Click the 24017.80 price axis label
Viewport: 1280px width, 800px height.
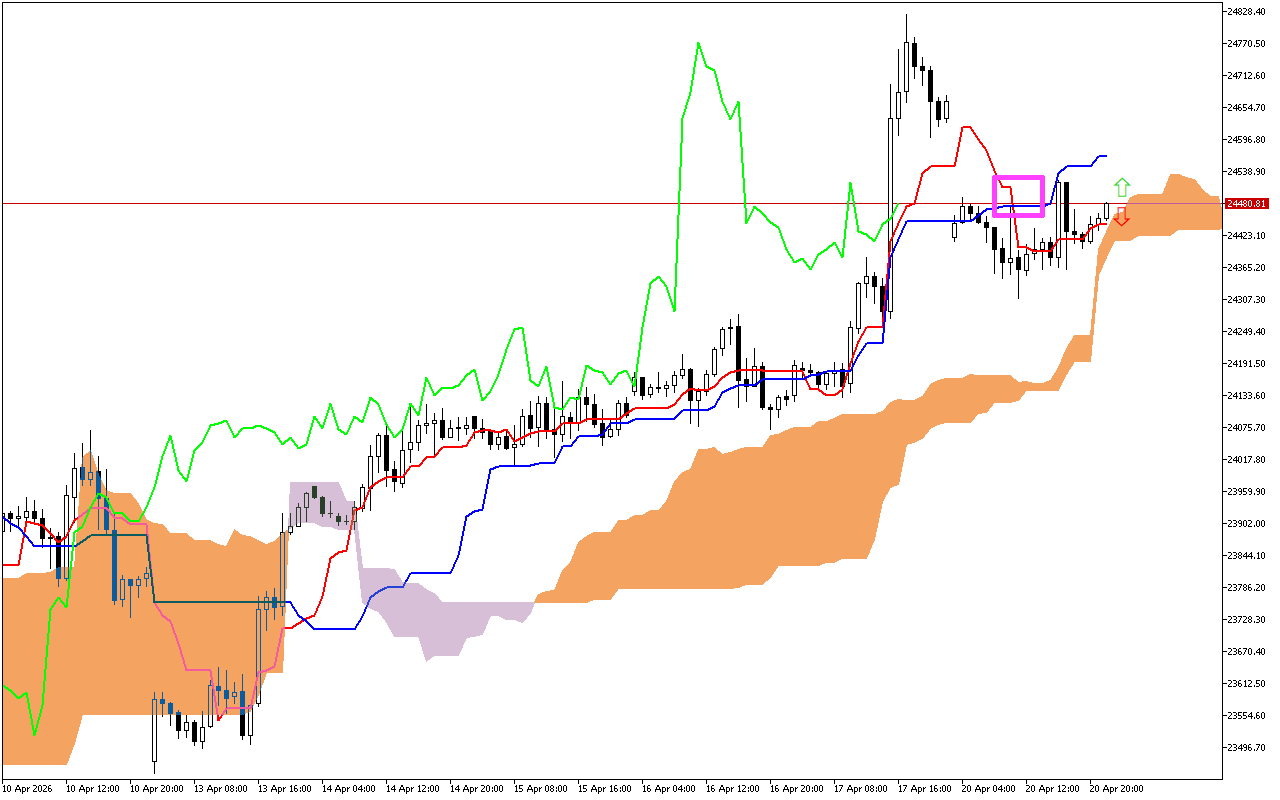[x=1246, y=459]
